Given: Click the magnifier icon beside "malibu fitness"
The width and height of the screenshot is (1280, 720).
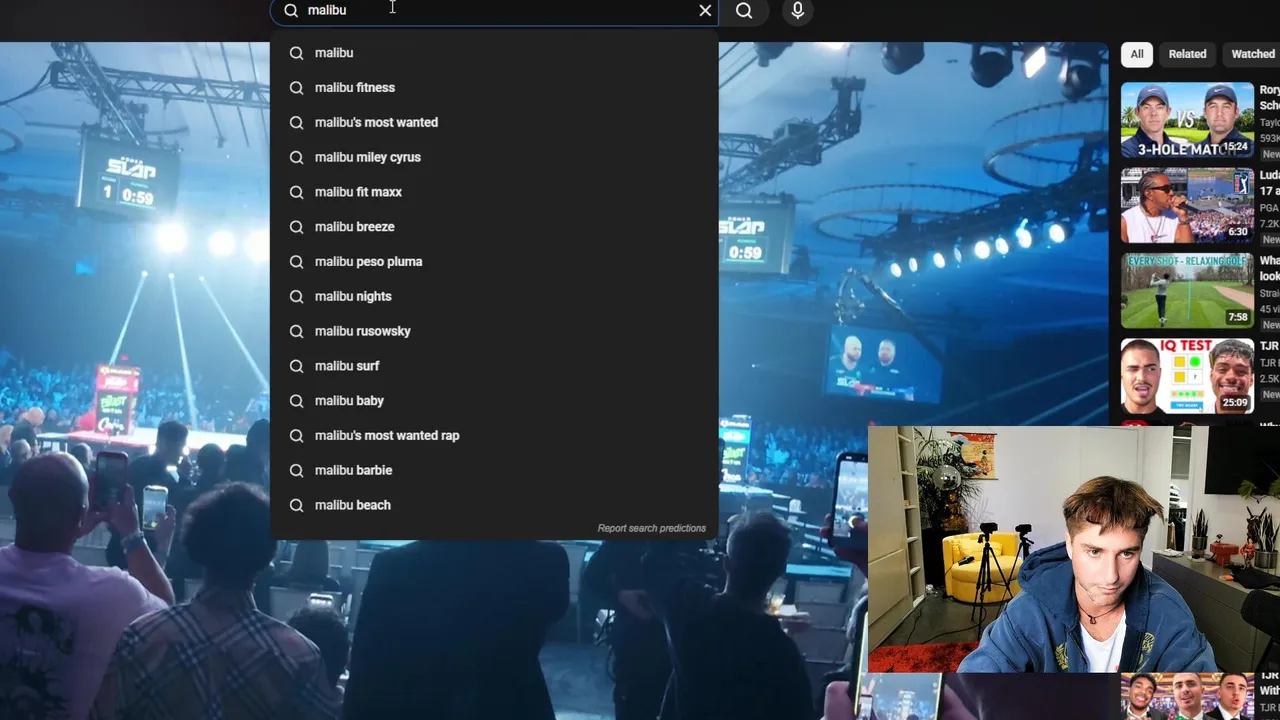Looking at the screenshot, I should point(296,88).
